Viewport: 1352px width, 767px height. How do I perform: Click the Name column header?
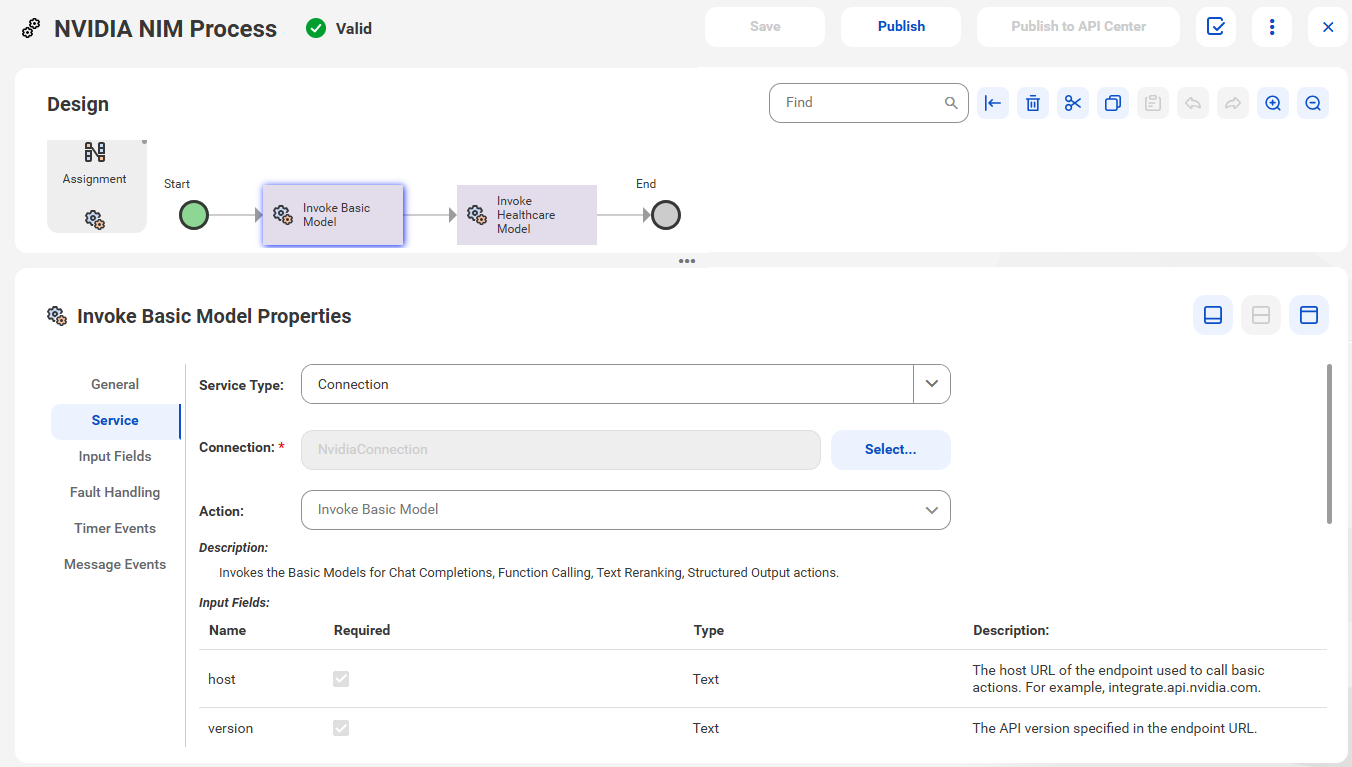[227, 630]
